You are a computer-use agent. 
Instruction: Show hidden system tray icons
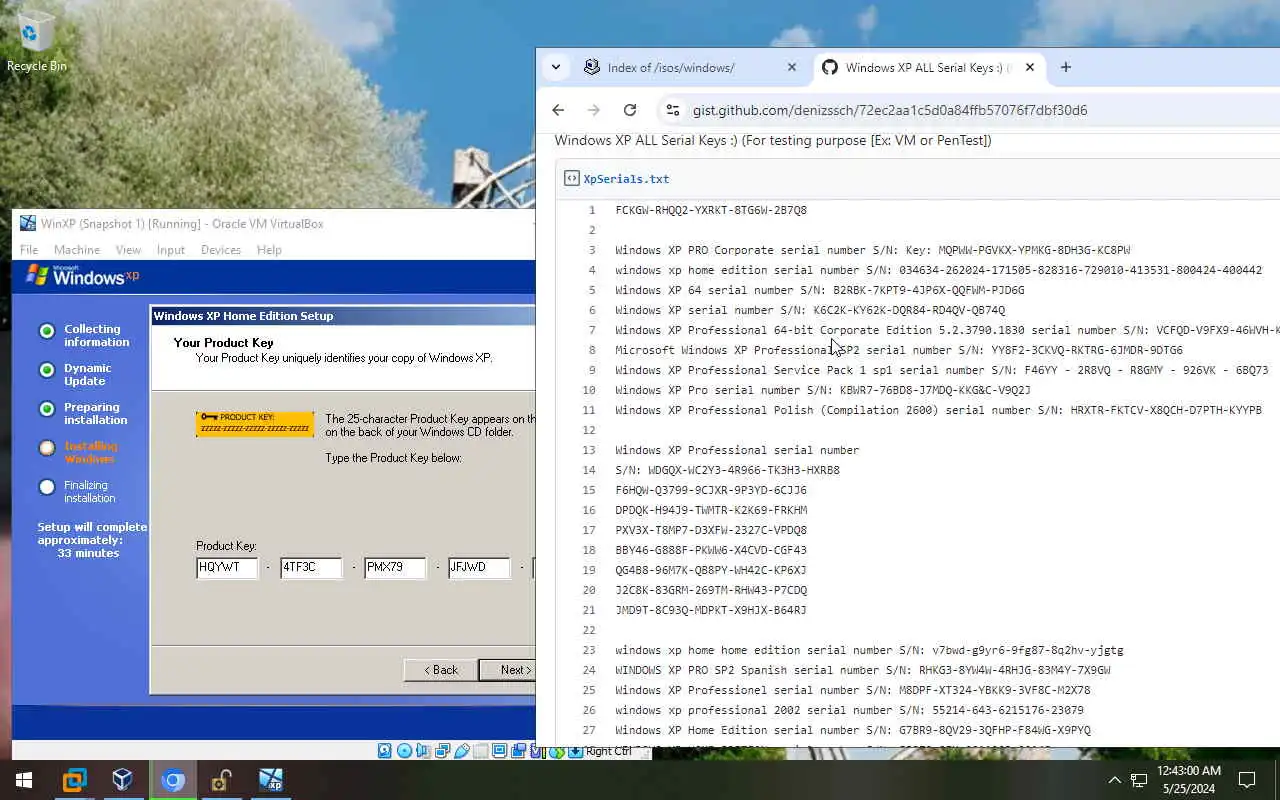click(x=1114, y=780)
